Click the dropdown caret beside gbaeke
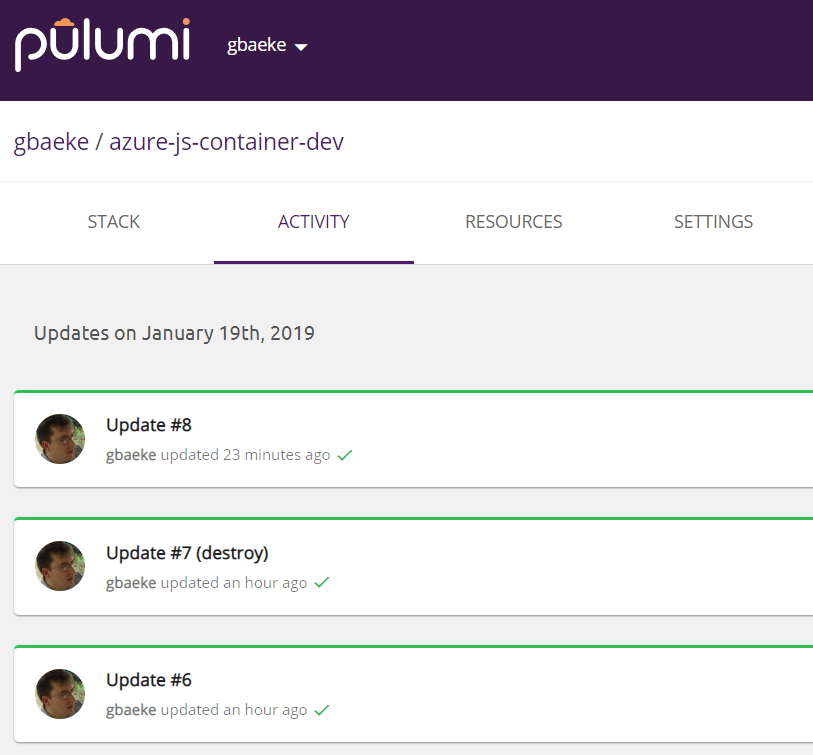Screen dimensions: 813x755 (x=301, y=48)
